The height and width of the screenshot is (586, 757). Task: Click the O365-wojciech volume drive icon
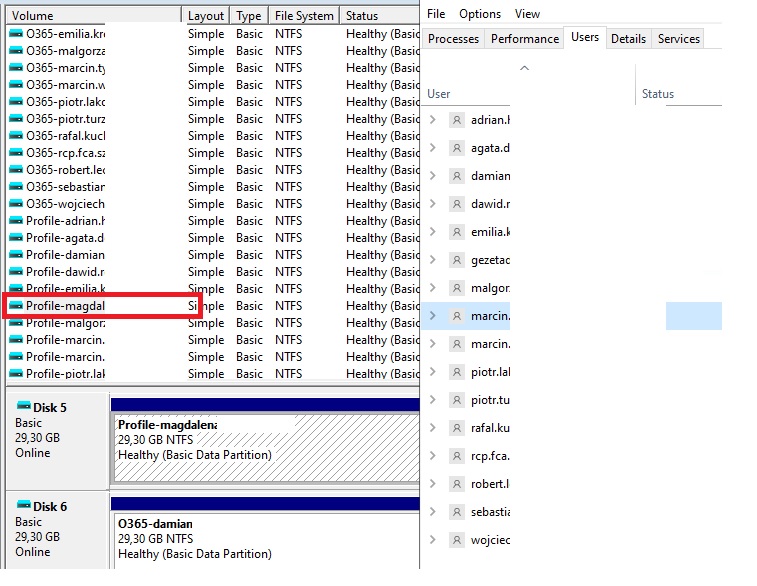(x=16, y=204)
